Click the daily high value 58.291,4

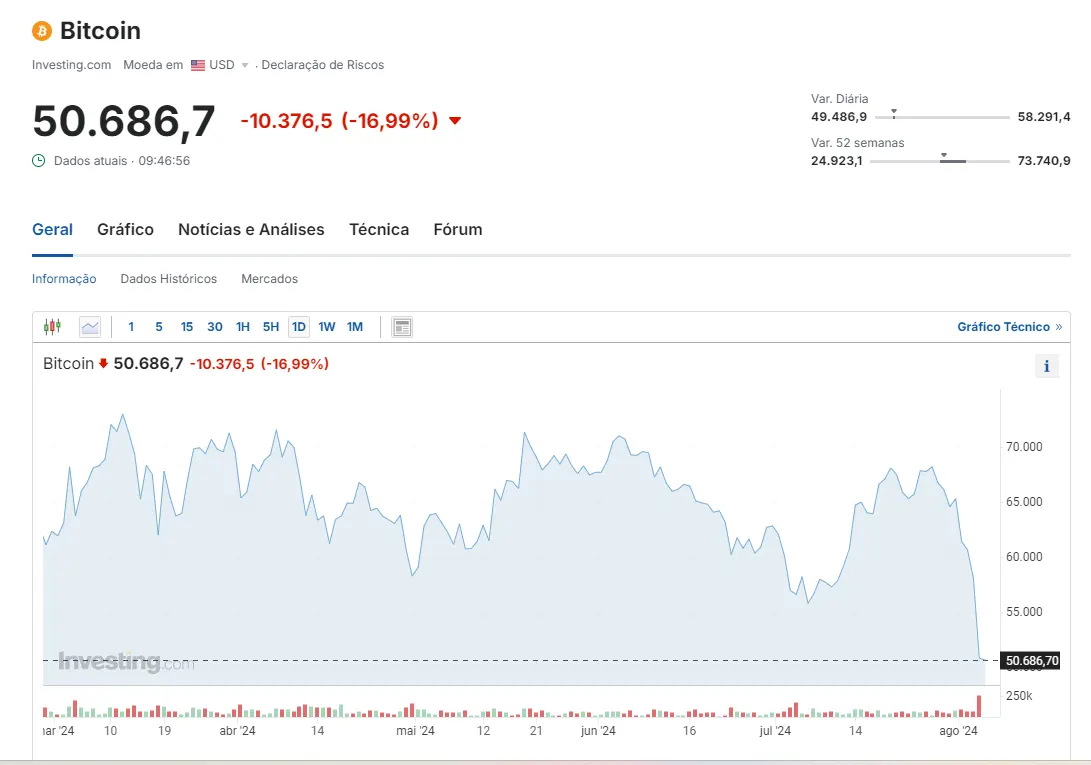(1044, 117)
